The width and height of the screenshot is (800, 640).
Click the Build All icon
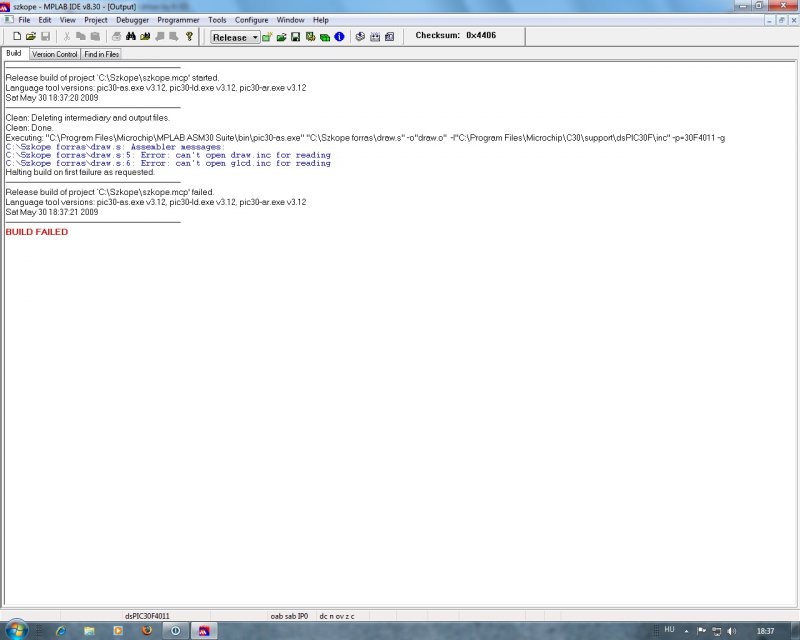(x=375, y=37)
